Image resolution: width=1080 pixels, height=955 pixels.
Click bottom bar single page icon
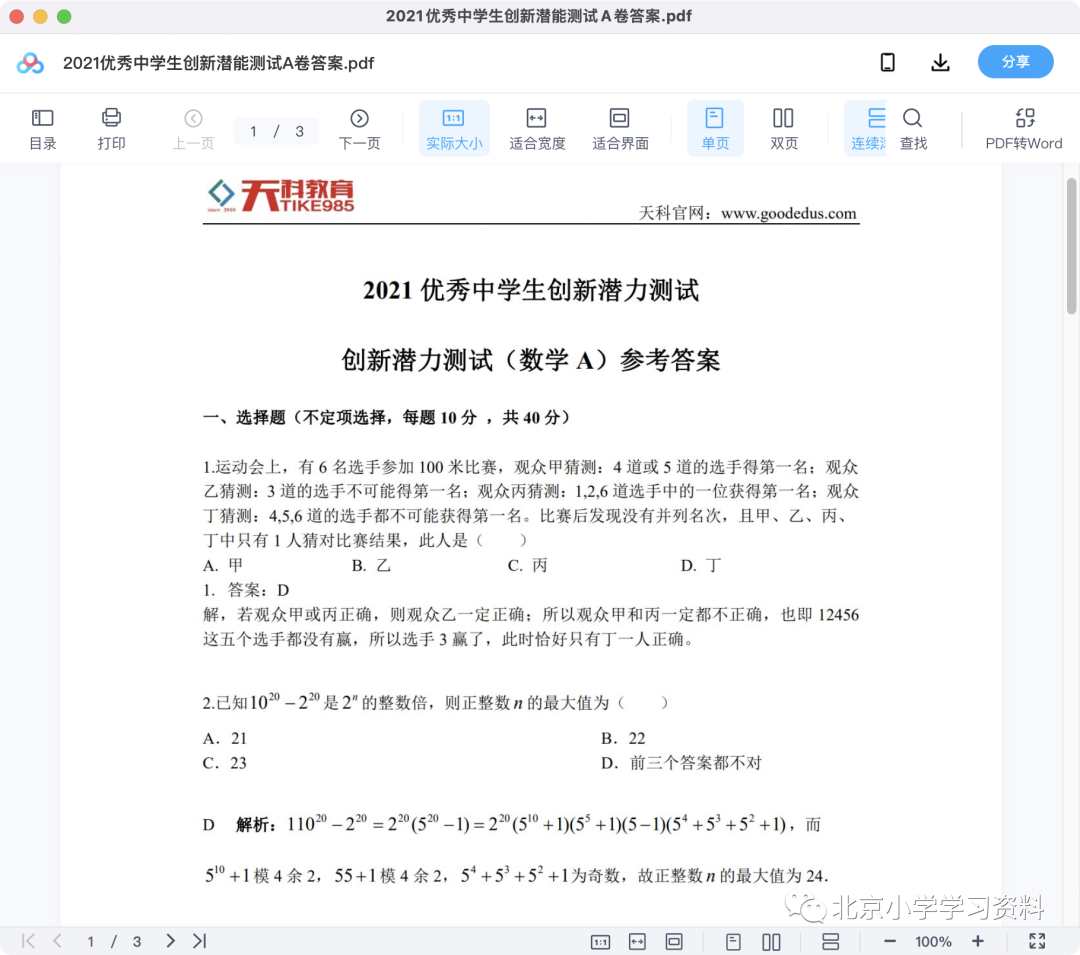(734, 941)
